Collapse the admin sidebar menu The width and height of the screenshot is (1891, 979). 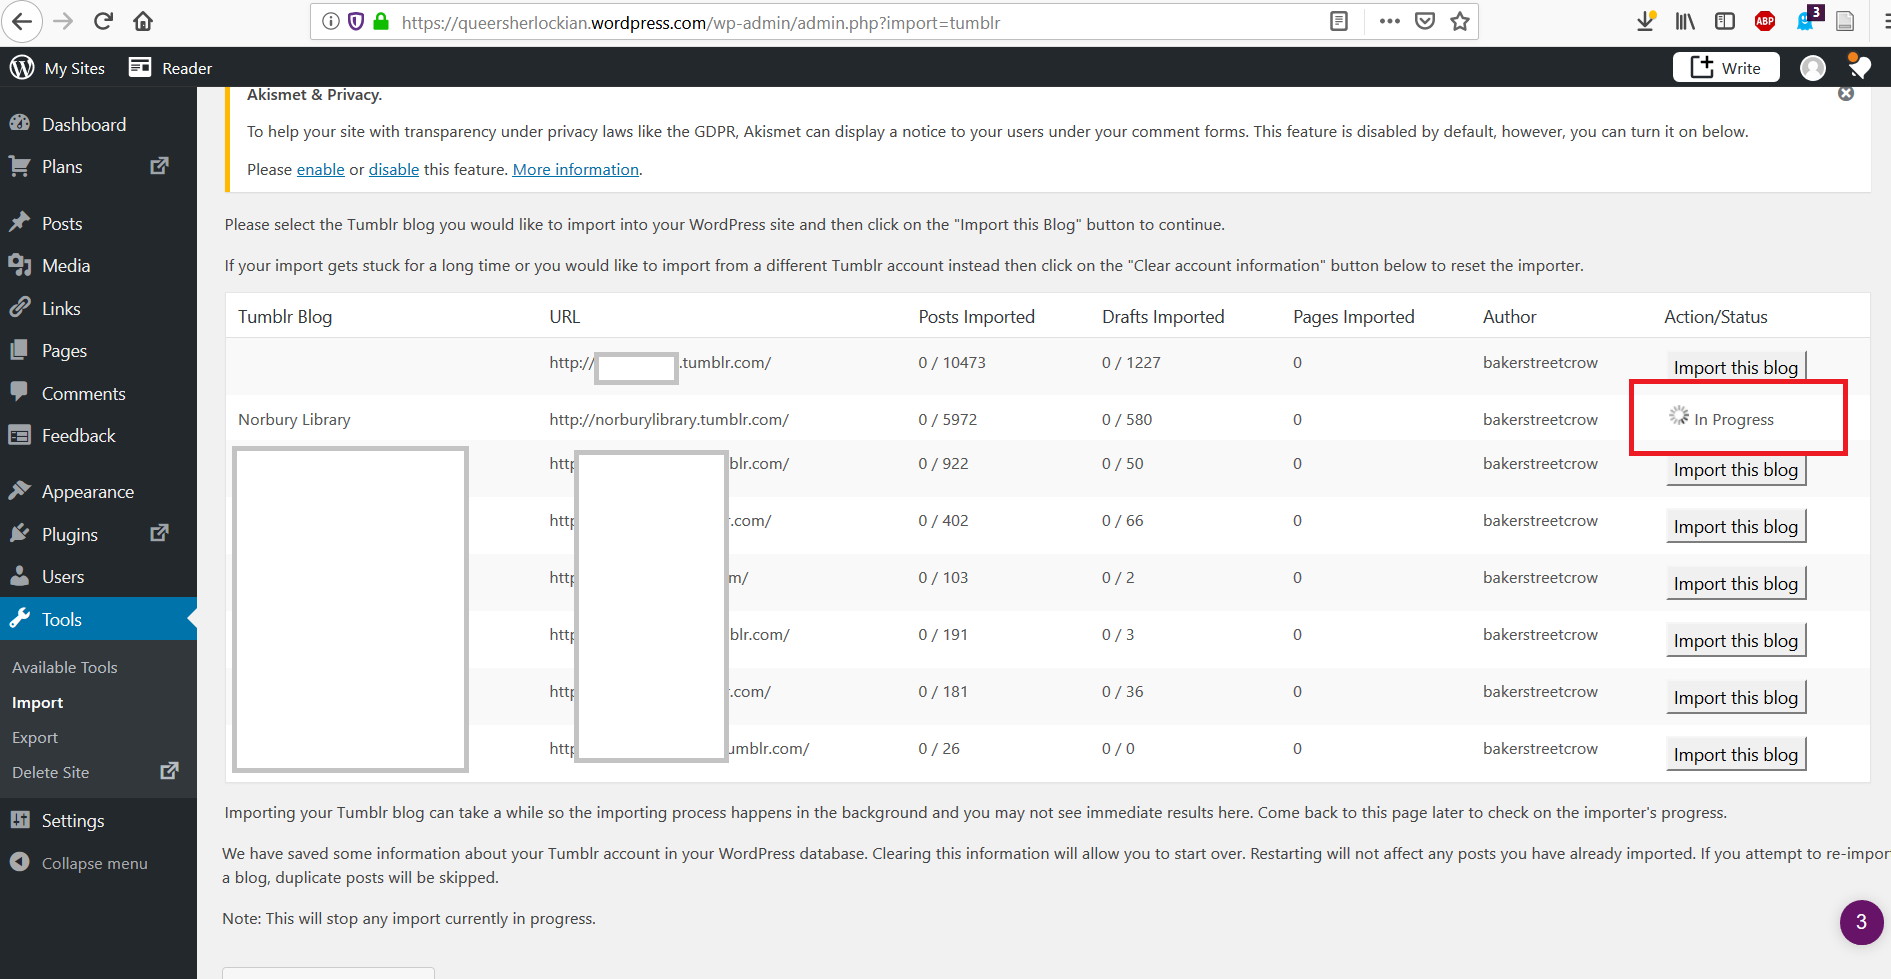tap(94, 863)
